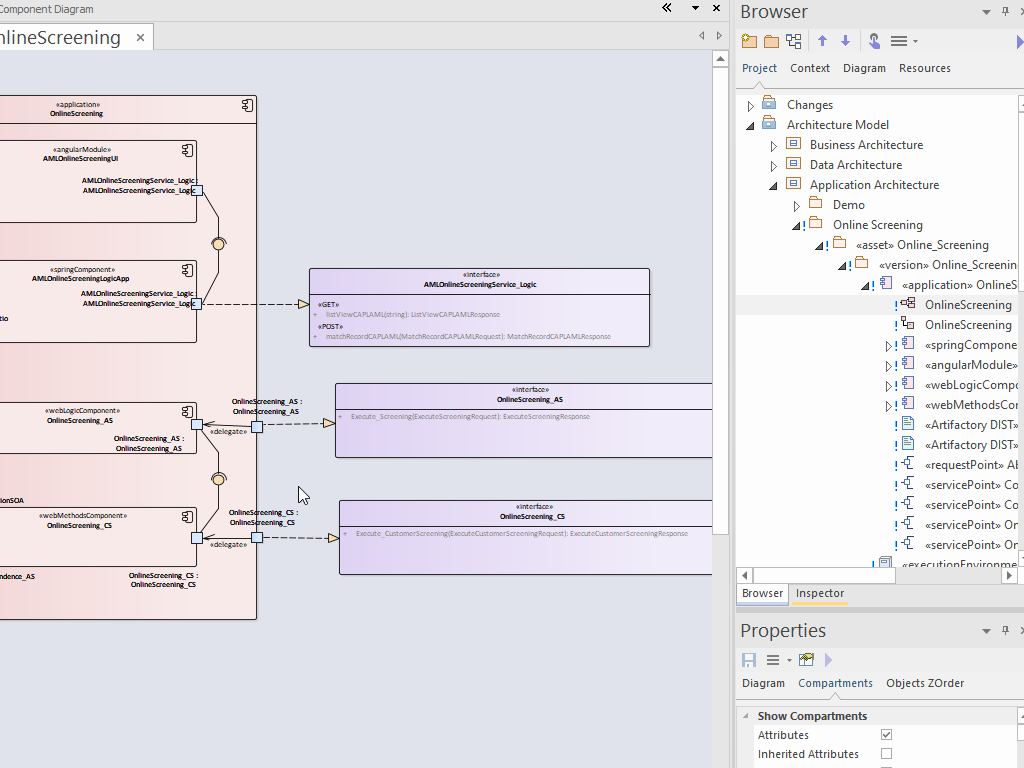Move item up with the up arrow
This screenshot has height=768, width=1024.
click(822, 41)
